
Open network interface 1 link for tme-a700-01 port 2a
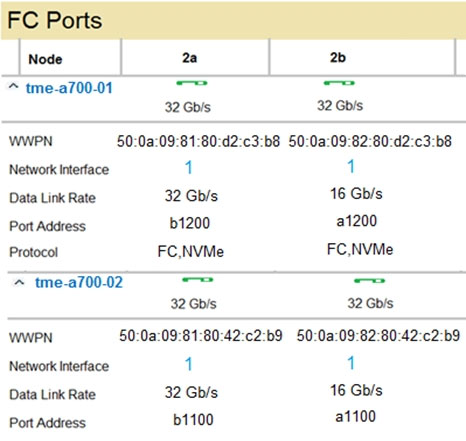click(x=189, y=167)
